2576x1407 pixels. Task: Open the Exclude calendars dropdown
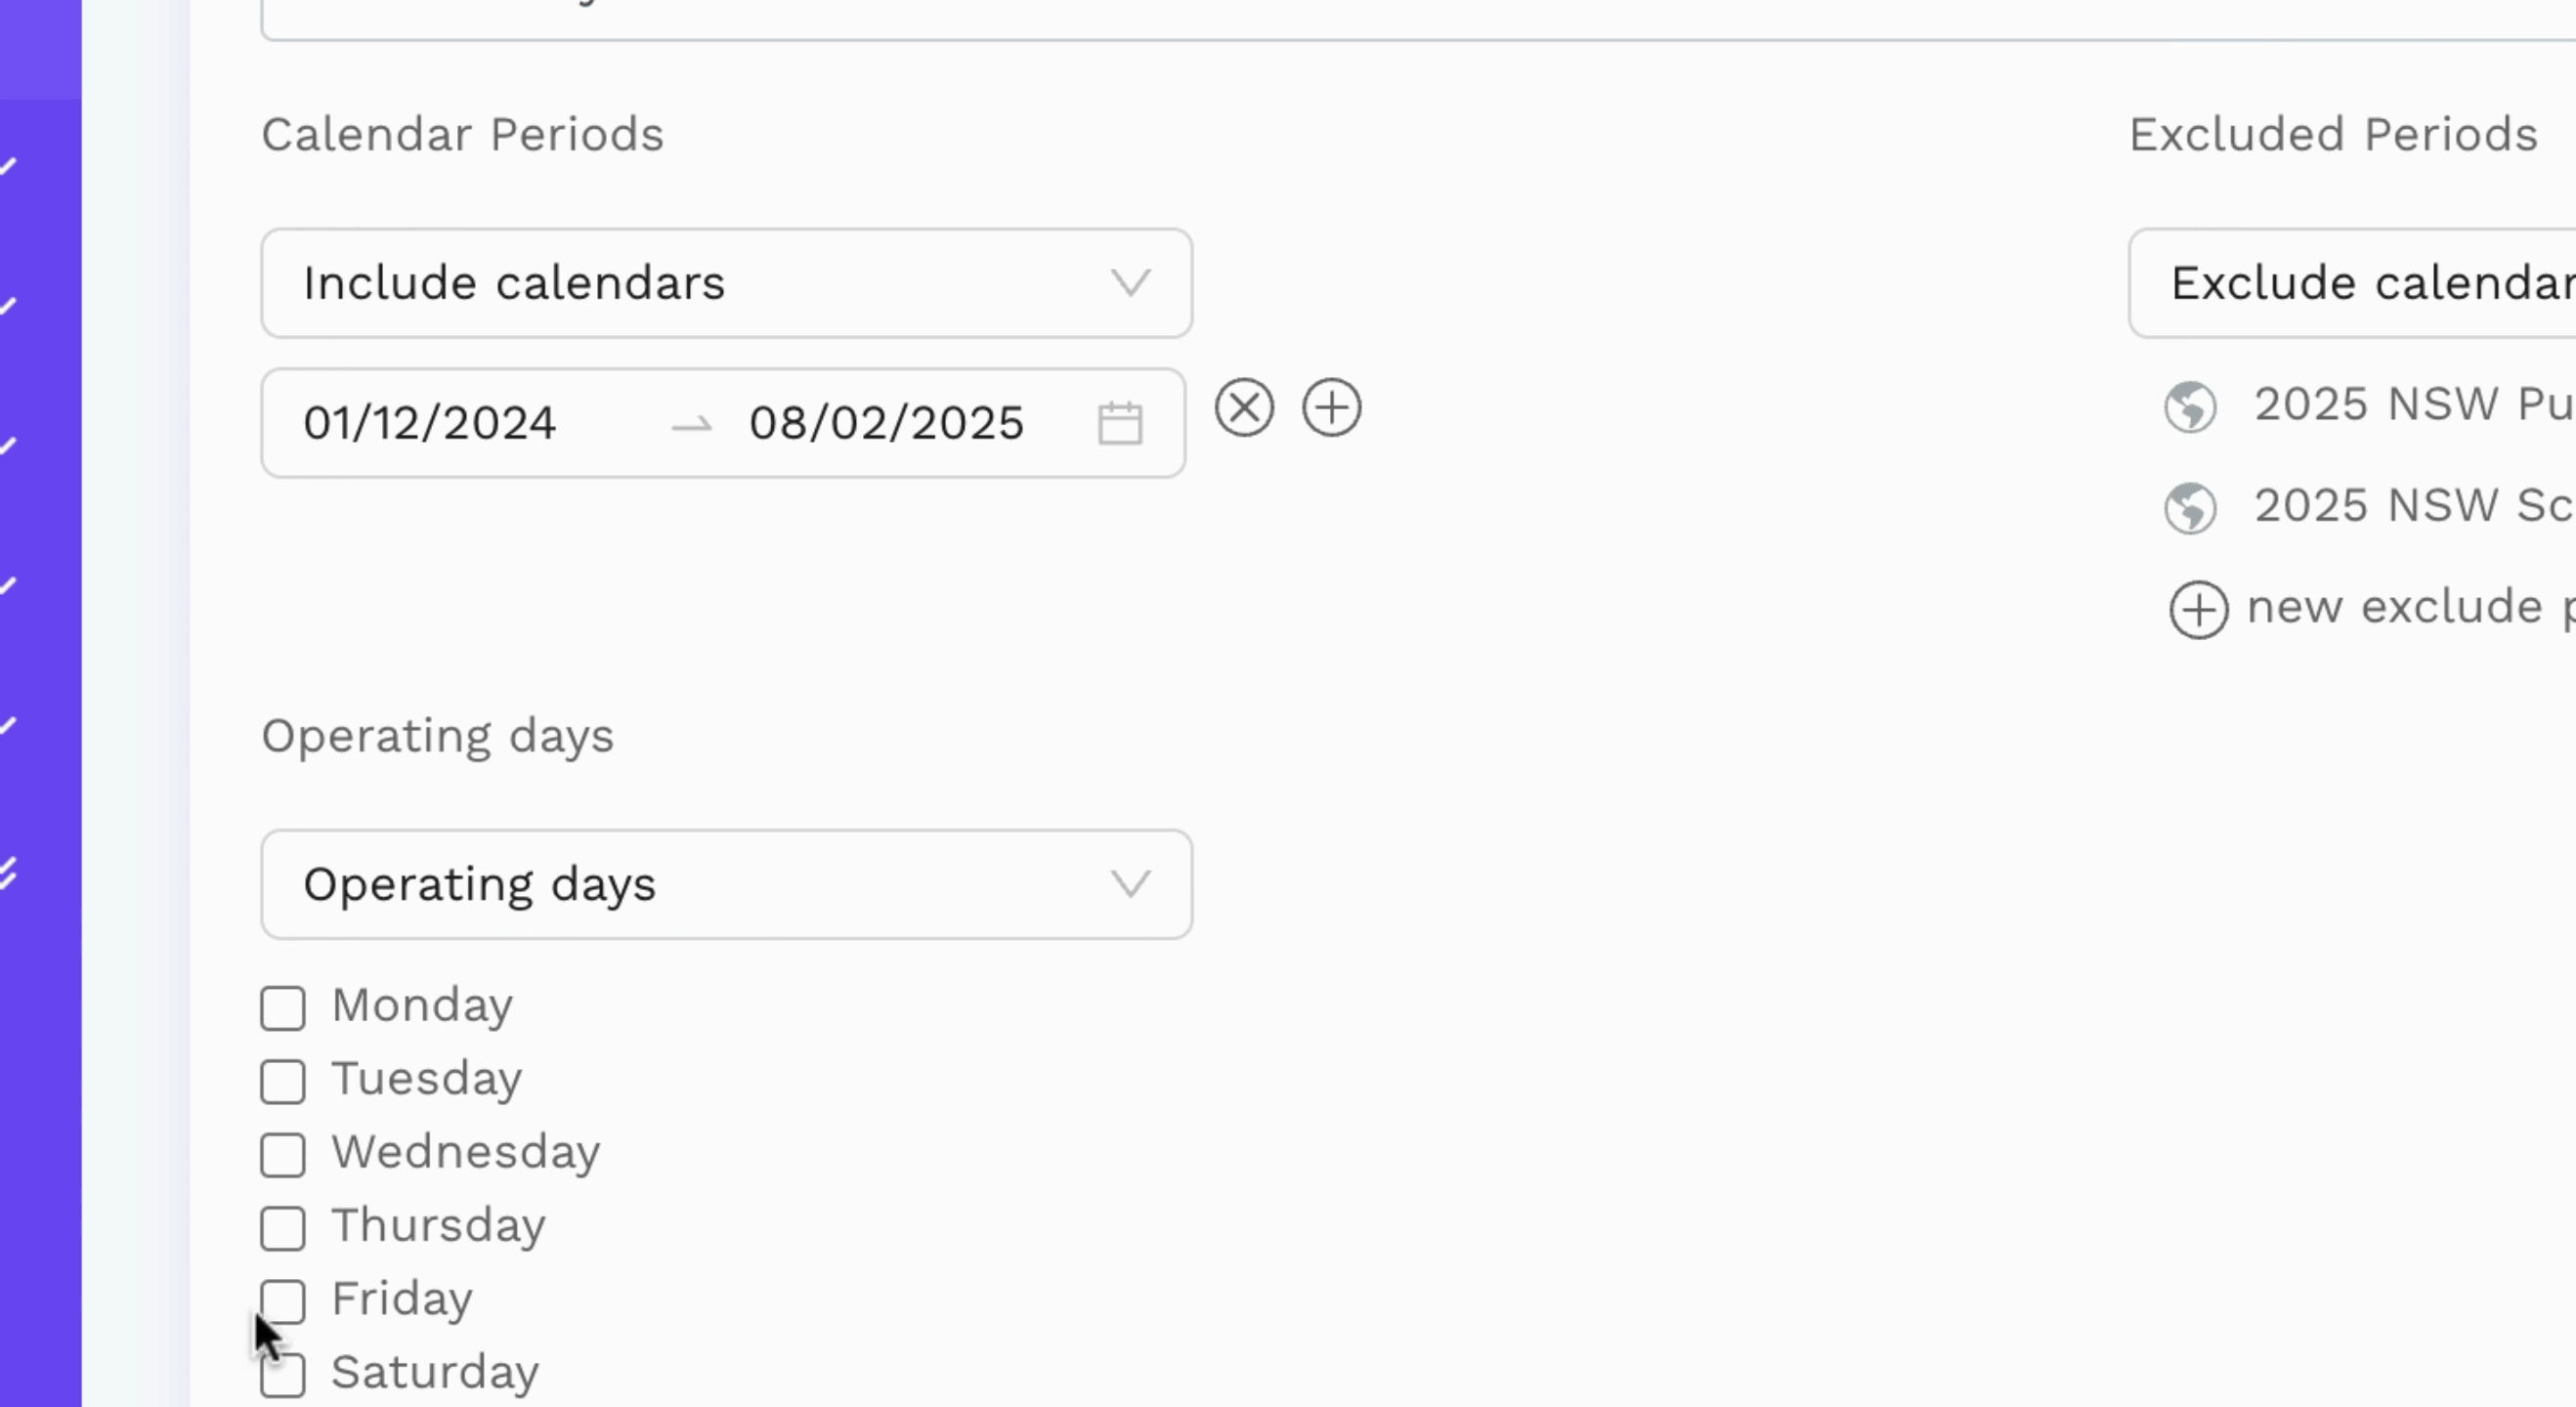[2352, 283]
